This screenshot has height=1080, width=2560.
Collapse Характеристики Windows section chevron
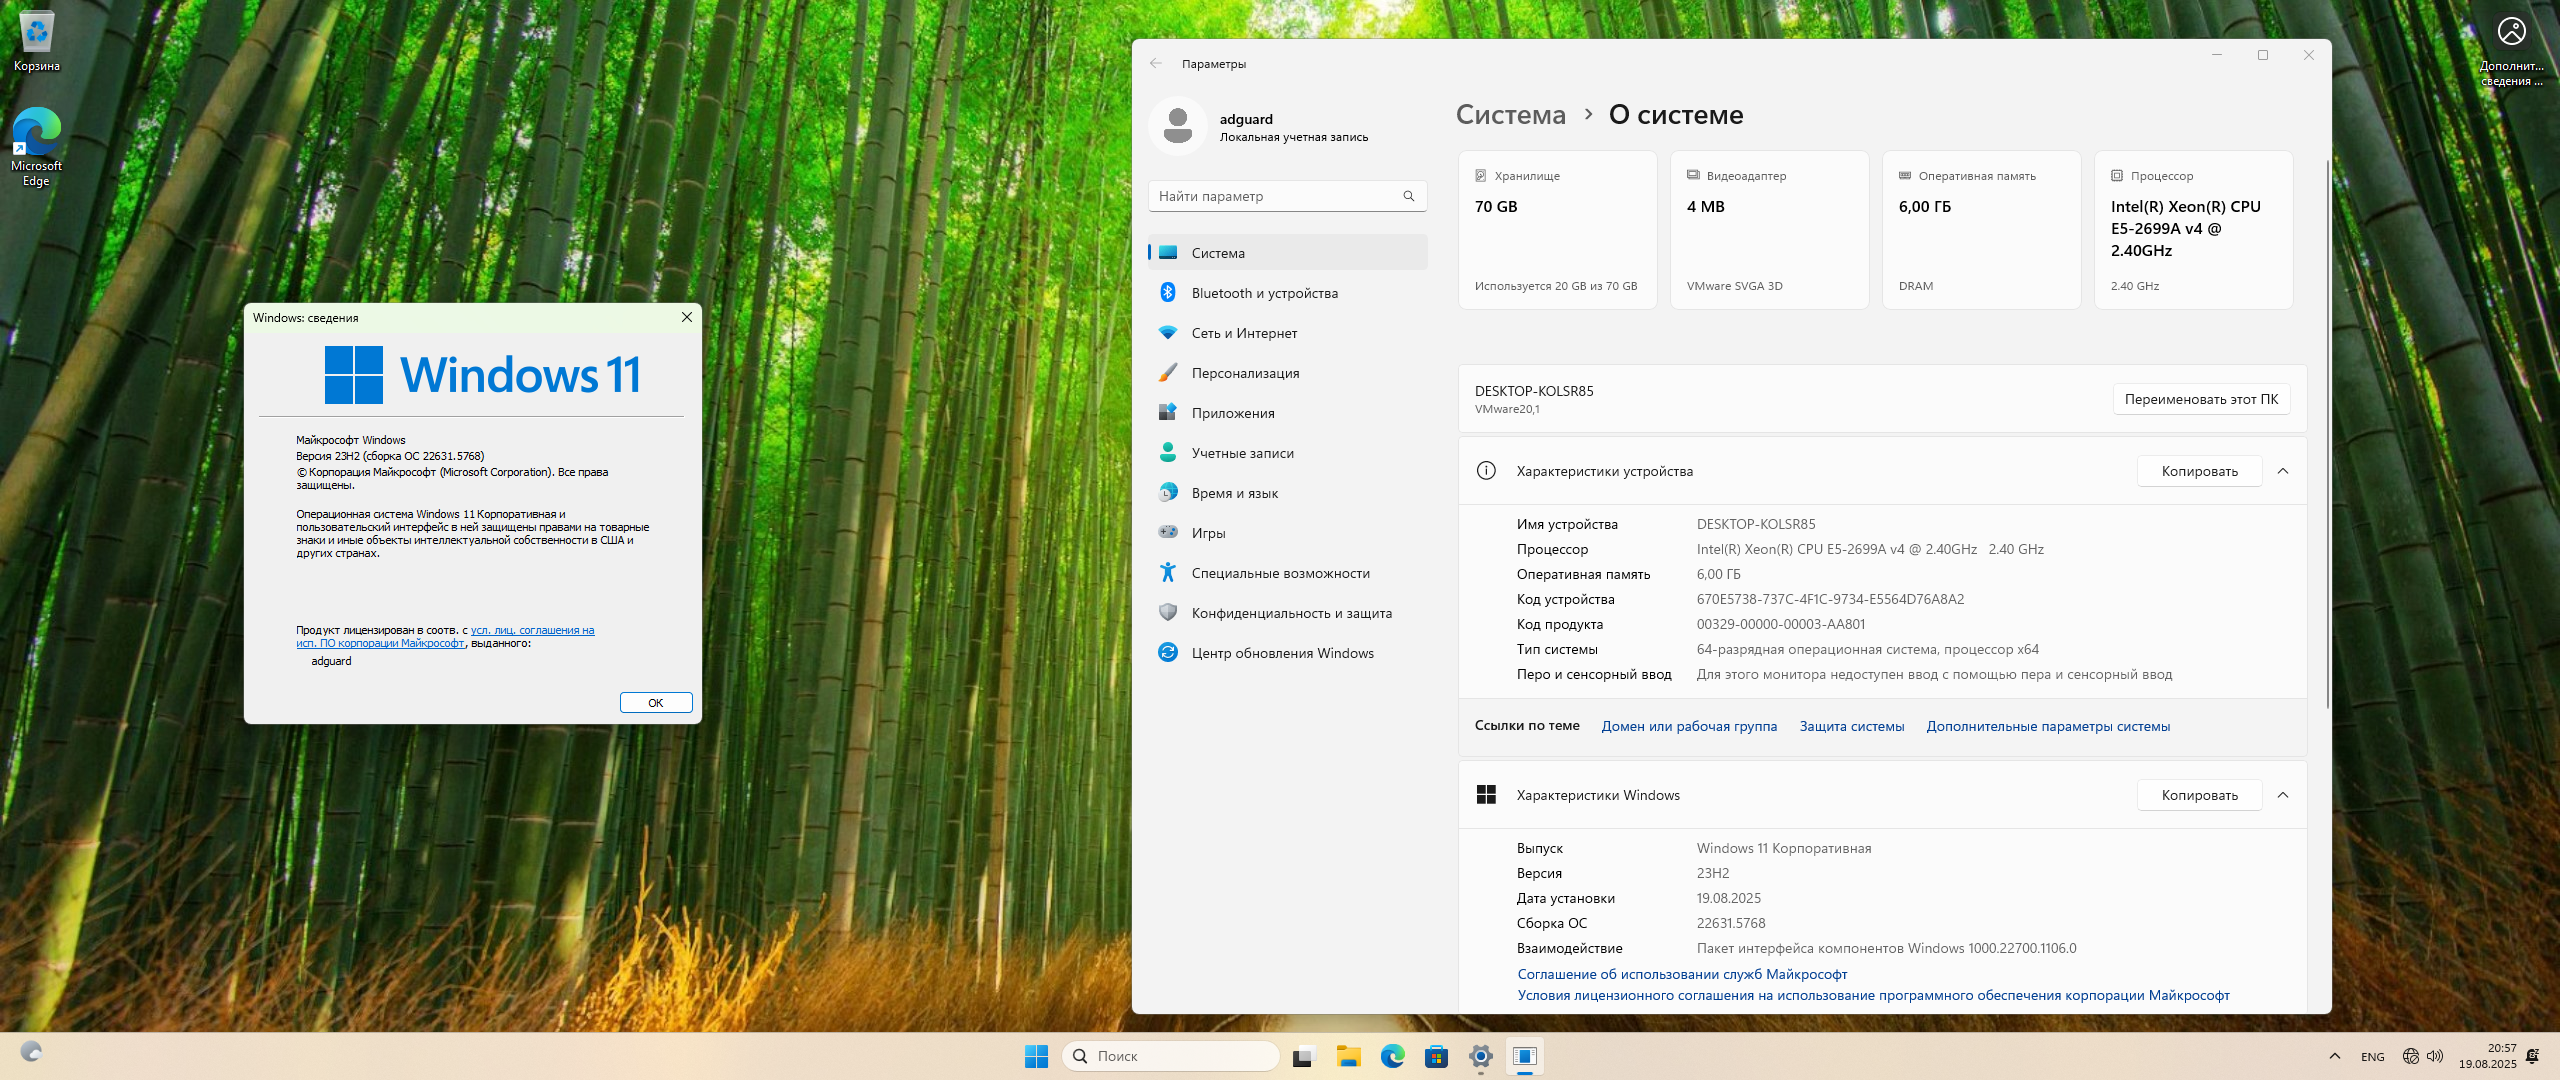pos(2283,795)
